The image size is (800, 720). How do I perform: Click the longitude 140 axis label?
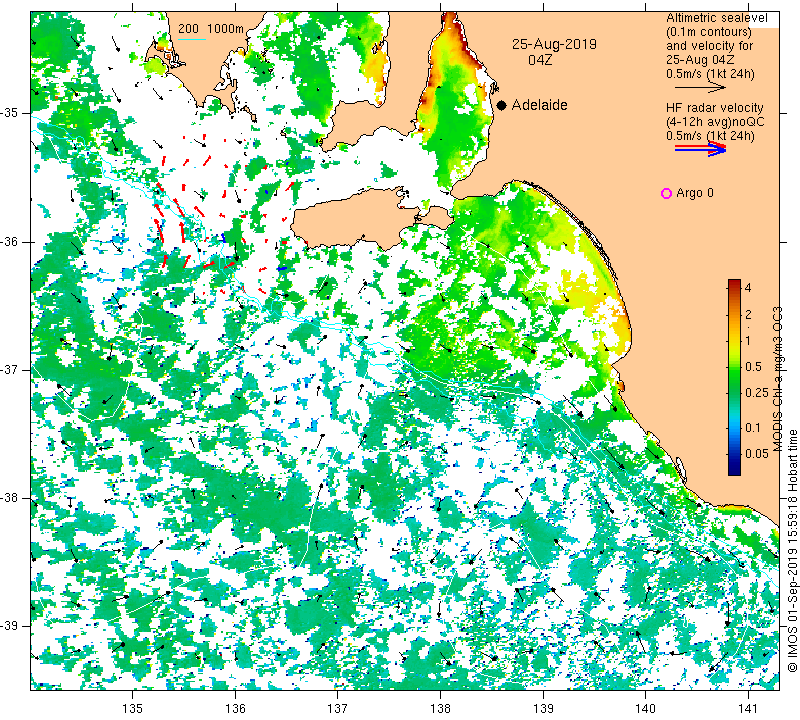click(x=645, y=709)
